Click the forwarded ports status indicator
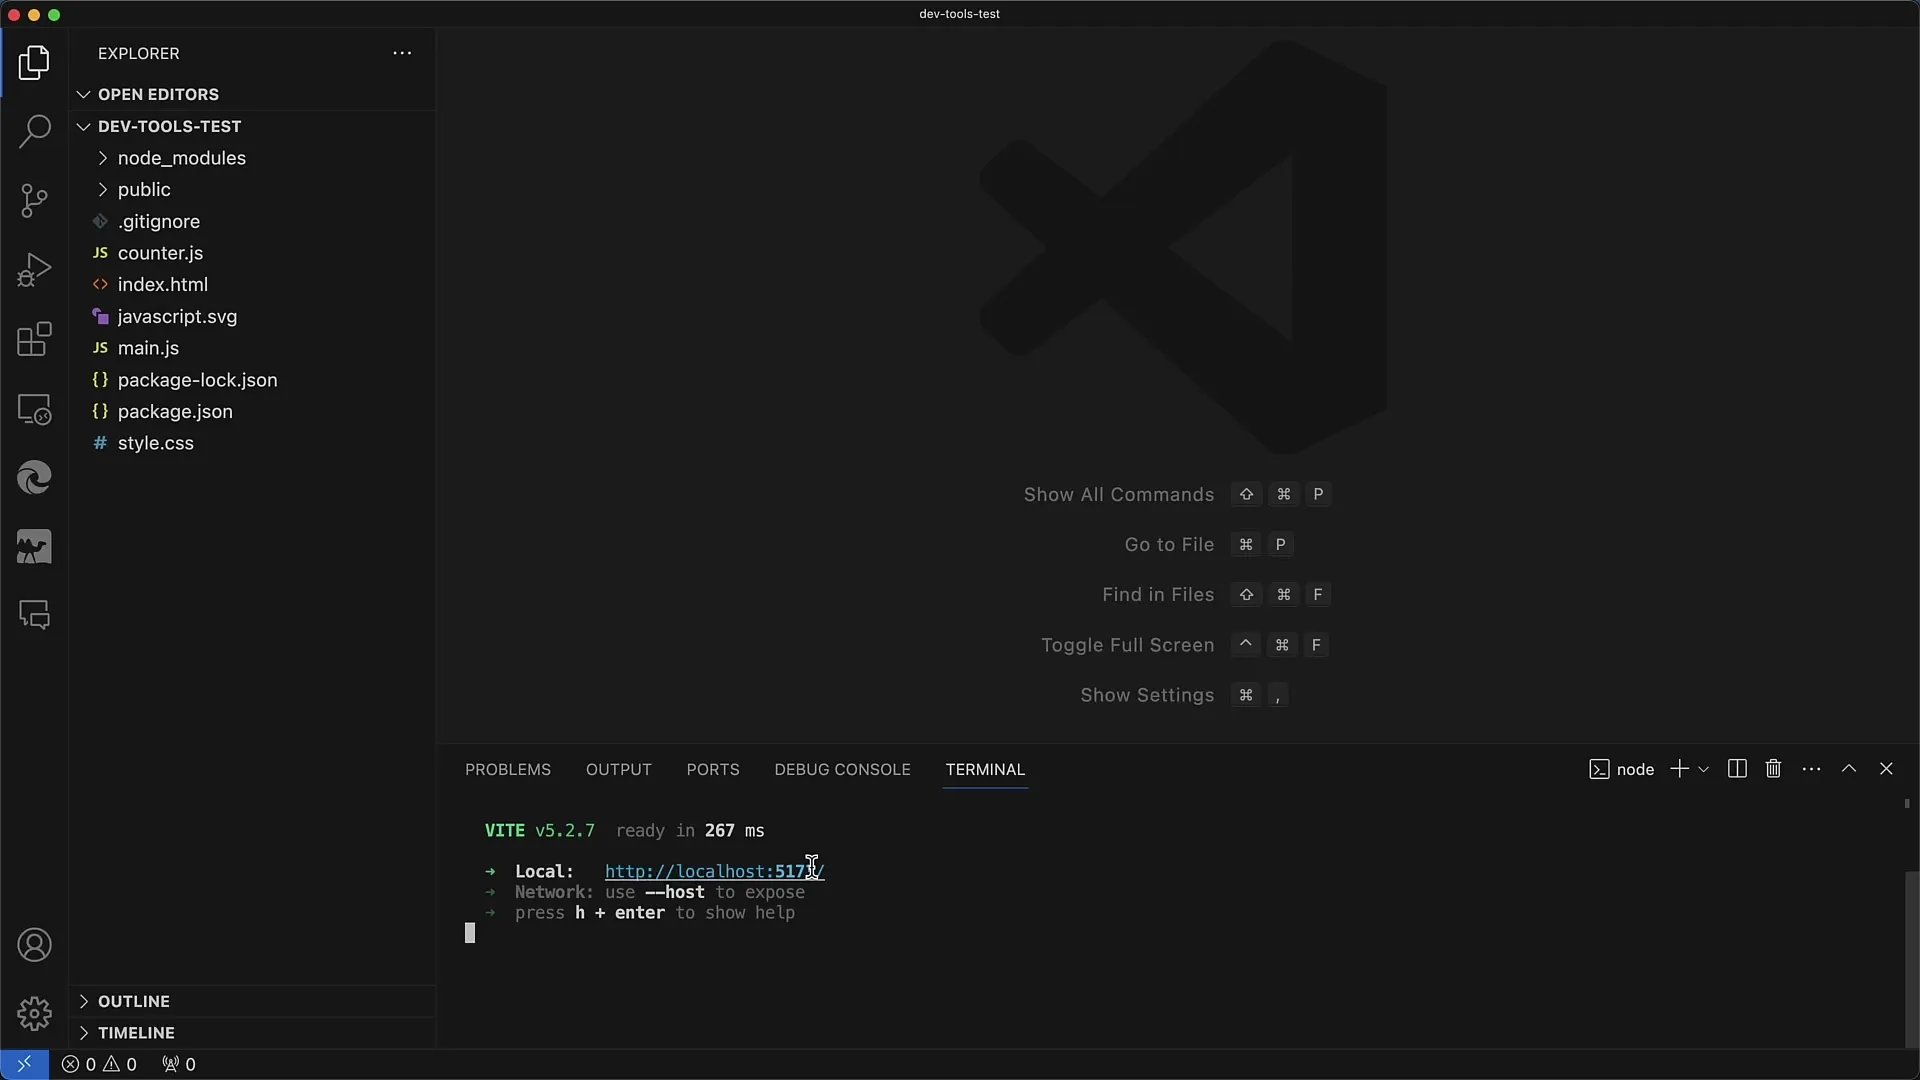This screenshot has height=1080, width=1920. click(179, 1064)
